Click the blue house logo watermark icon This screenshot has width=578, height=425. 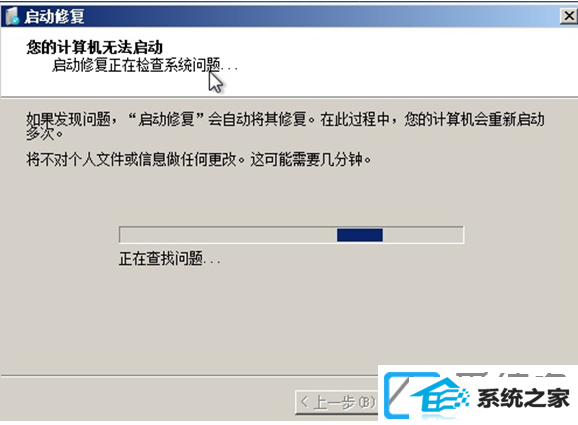(440, 397)
